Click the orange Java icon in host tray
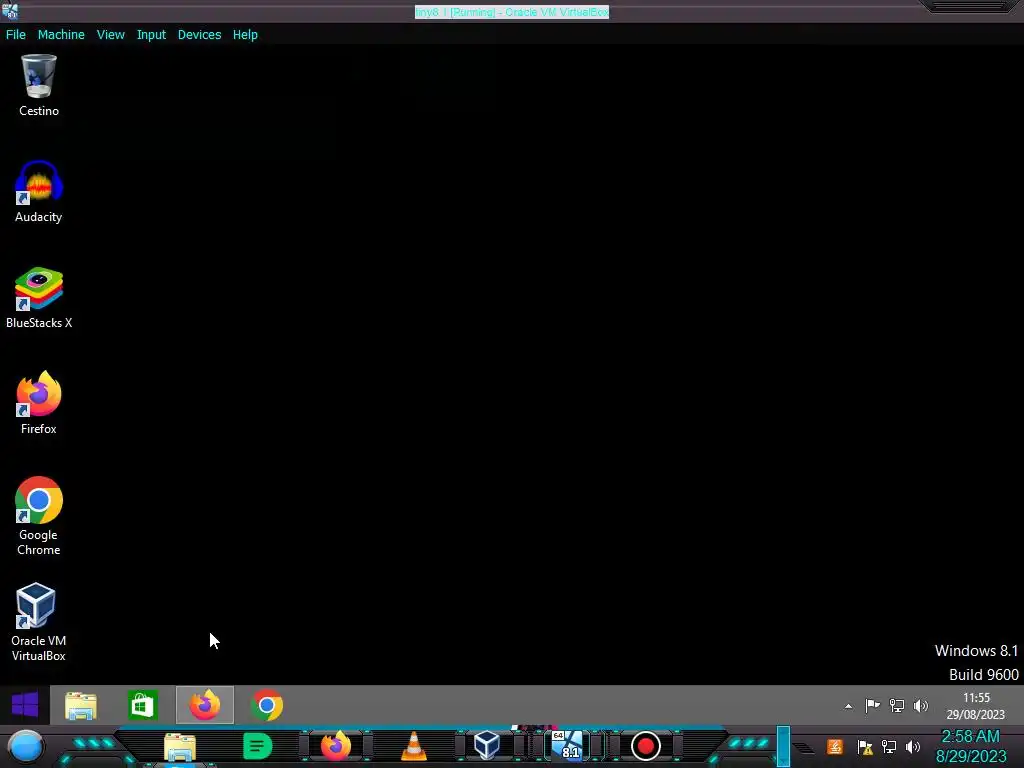The height and width of the screenshot is (768, 1024). click(834, 746)
